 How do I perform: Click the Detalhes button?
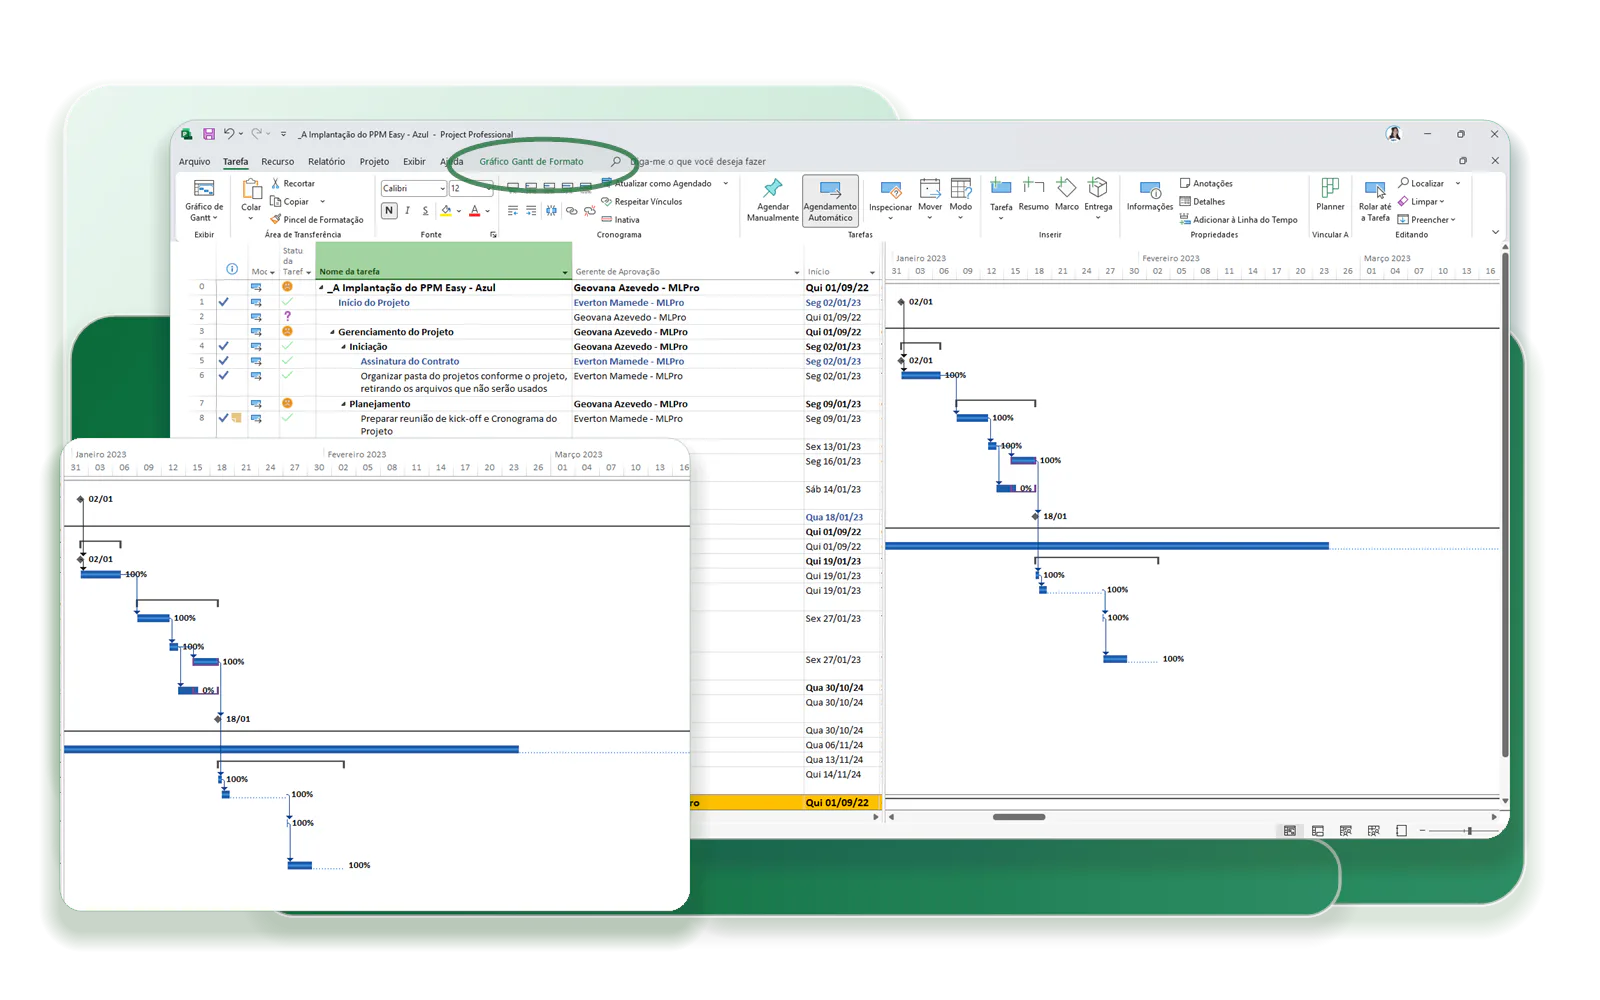point(1202,202)
